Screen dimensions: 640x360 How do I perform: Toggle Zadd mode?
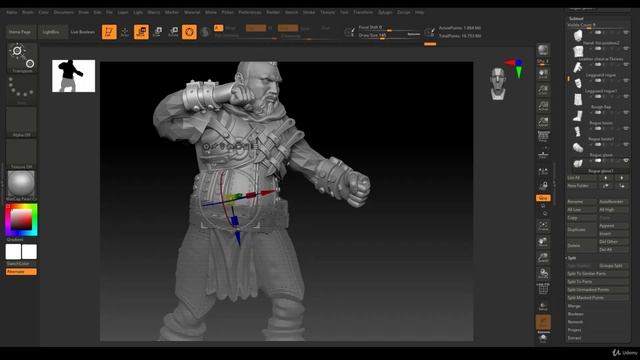[x=288, y=28]
